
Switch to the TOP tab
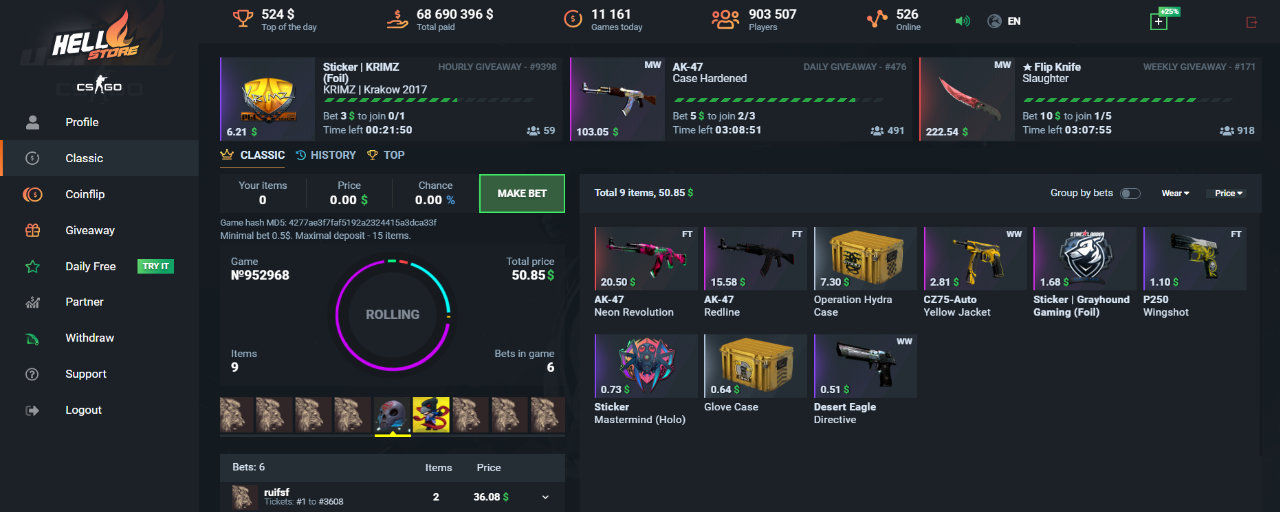(386, 155)
